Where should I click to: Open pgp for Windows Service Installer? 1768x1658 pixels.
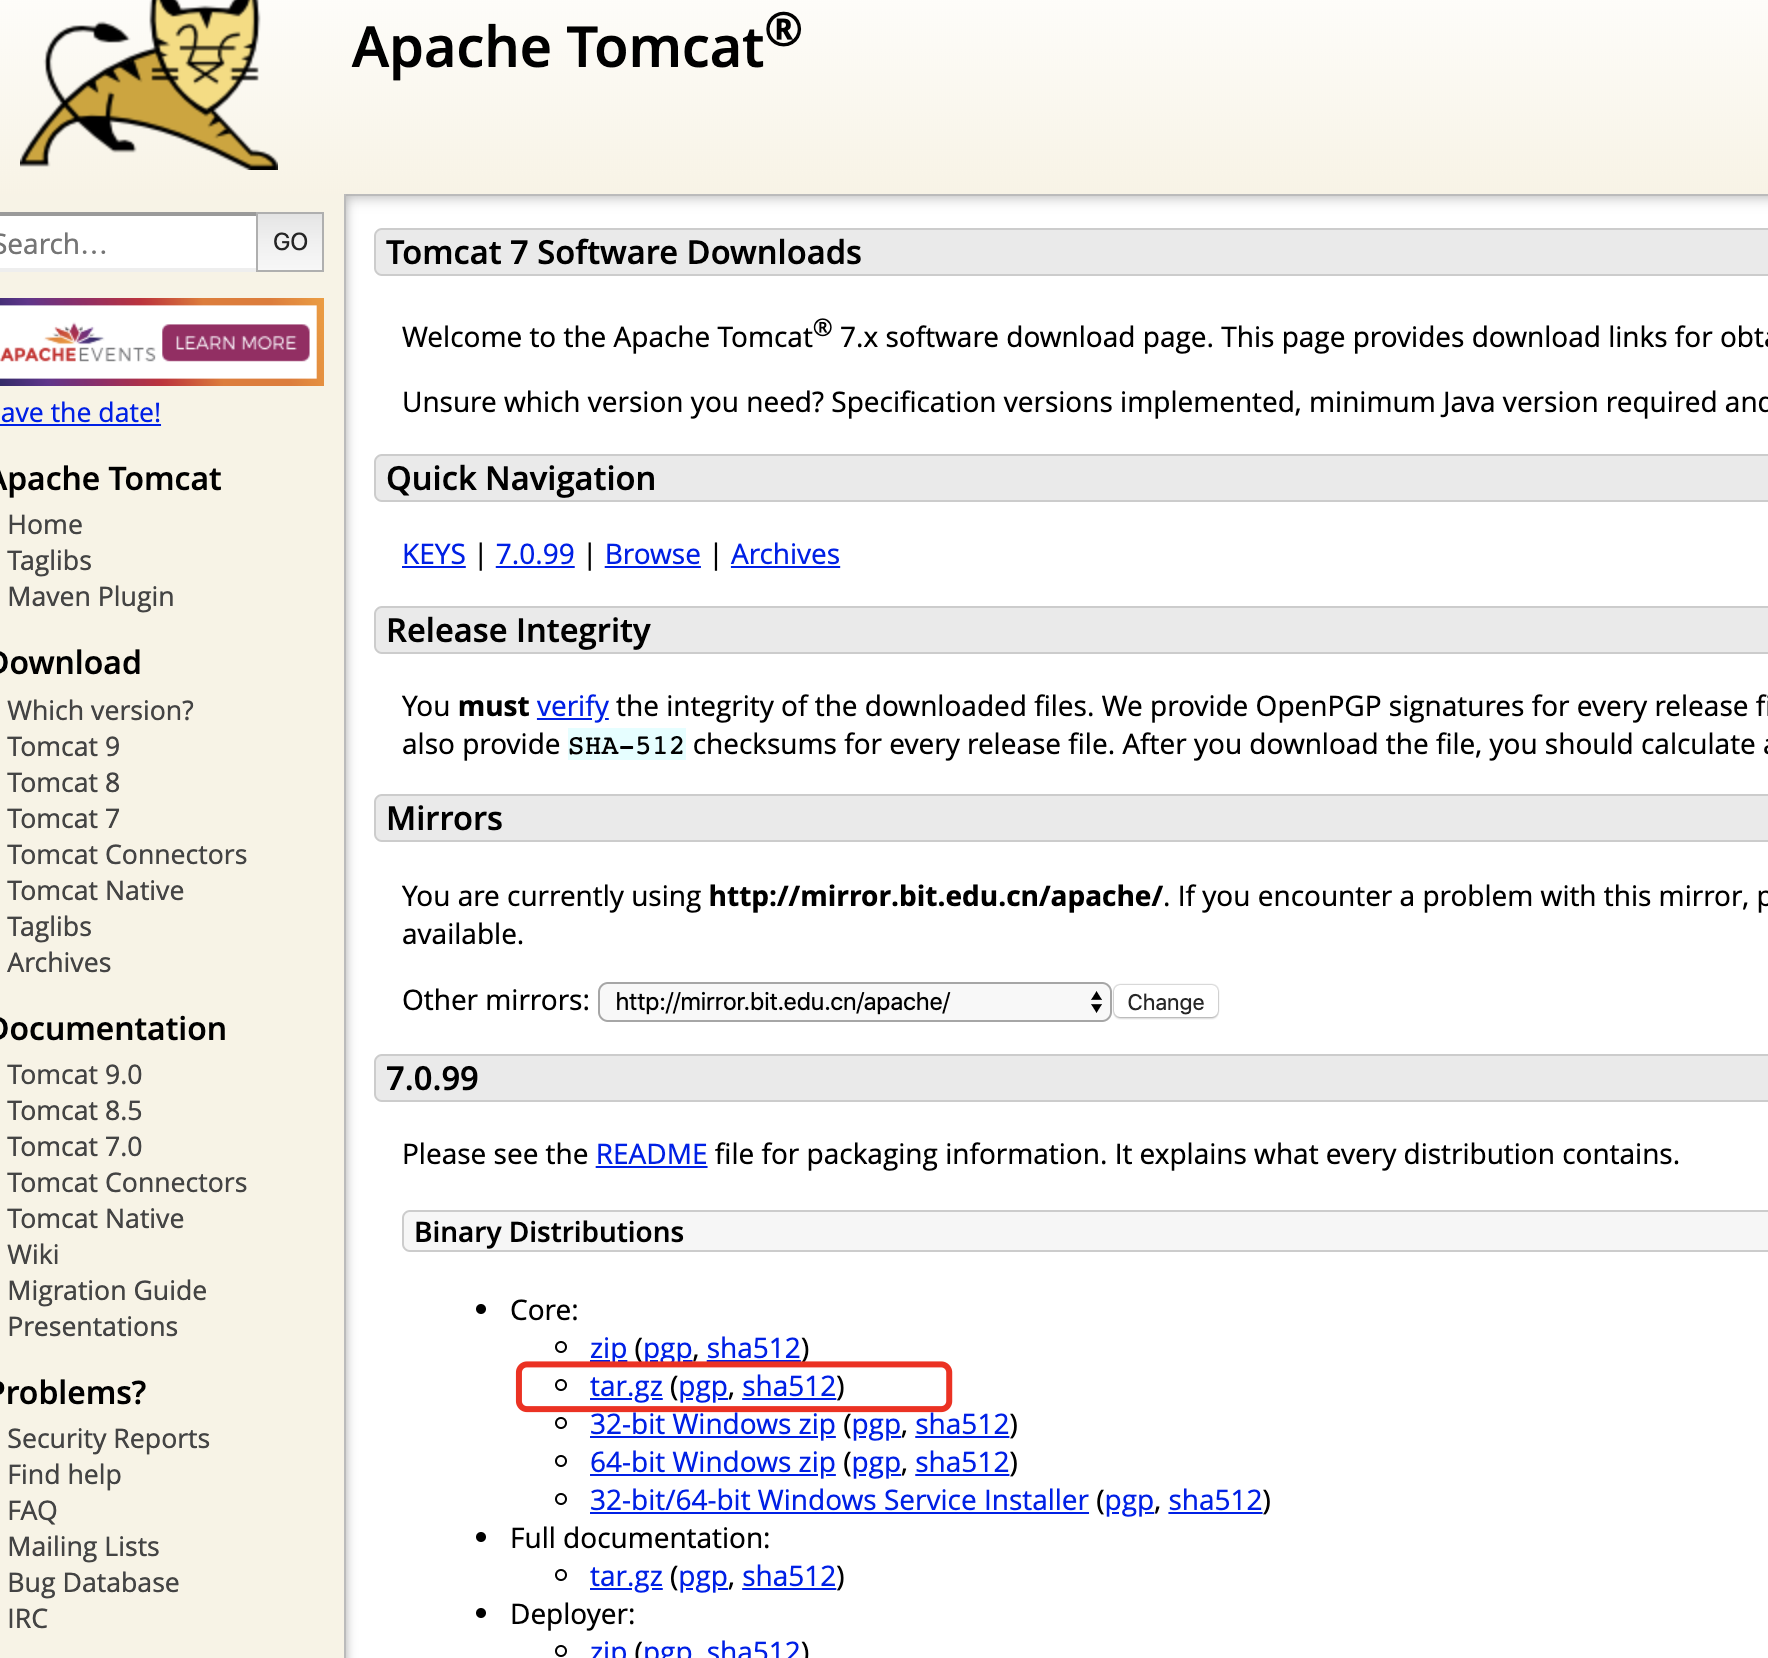[1129, 1501]
